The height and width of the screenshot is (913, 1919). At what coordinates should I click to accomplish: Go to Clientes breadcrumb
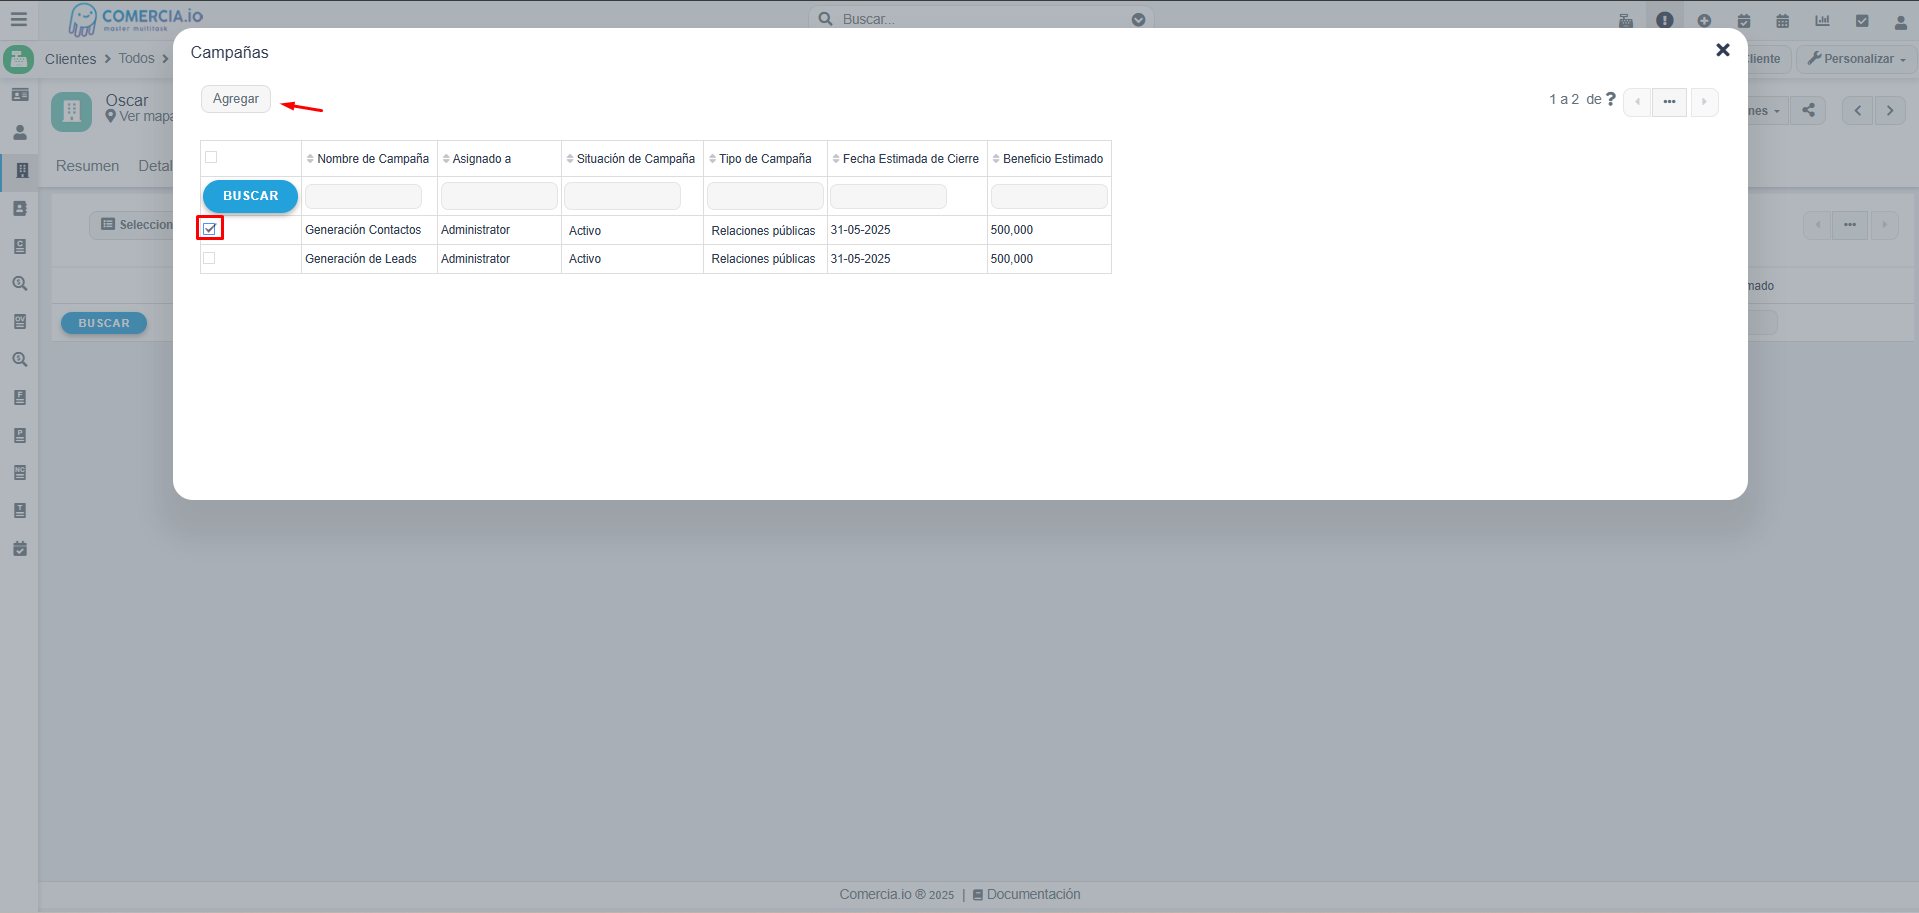70,59
